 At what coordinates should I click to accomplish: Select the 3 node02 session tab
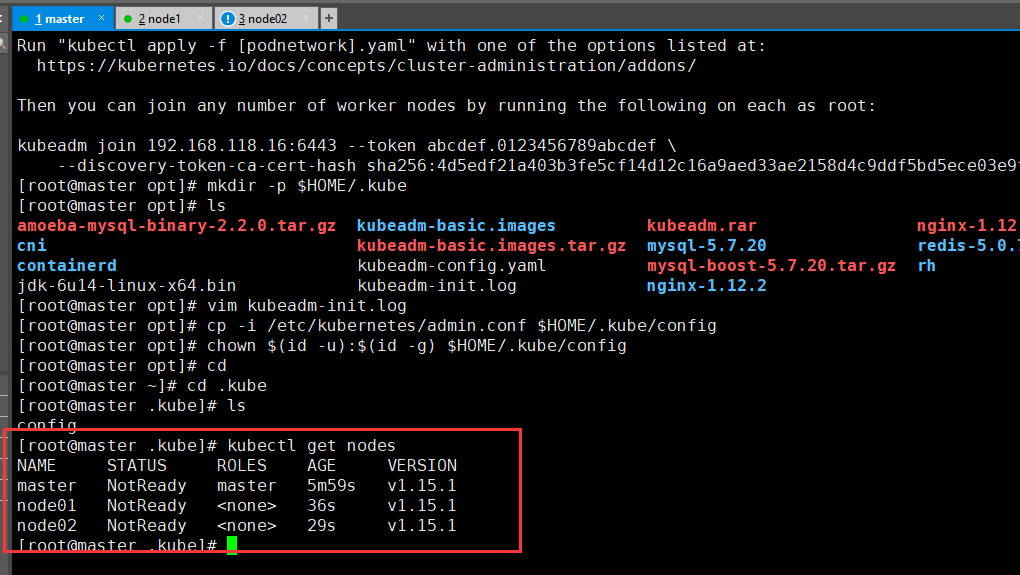pyautogui.click(x=266, y=18)
